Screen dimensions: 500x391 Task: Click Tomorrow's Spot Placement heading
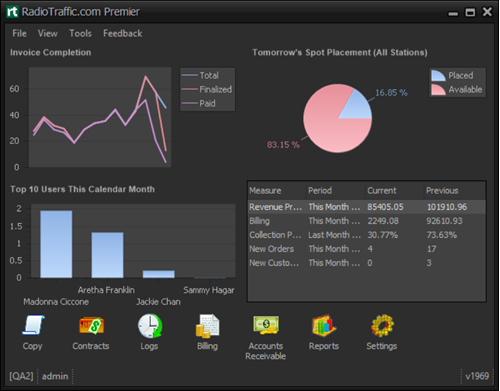click(x=340, y=52)
